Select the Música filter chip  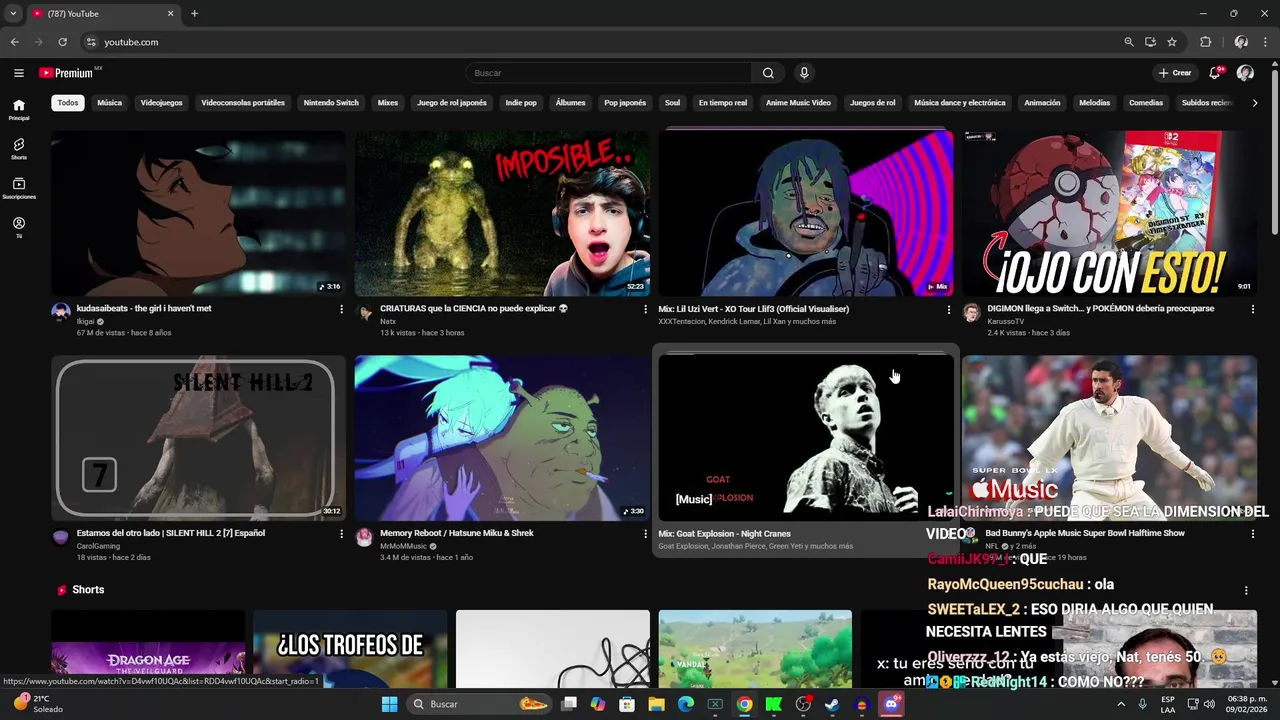tap(110, 103)
